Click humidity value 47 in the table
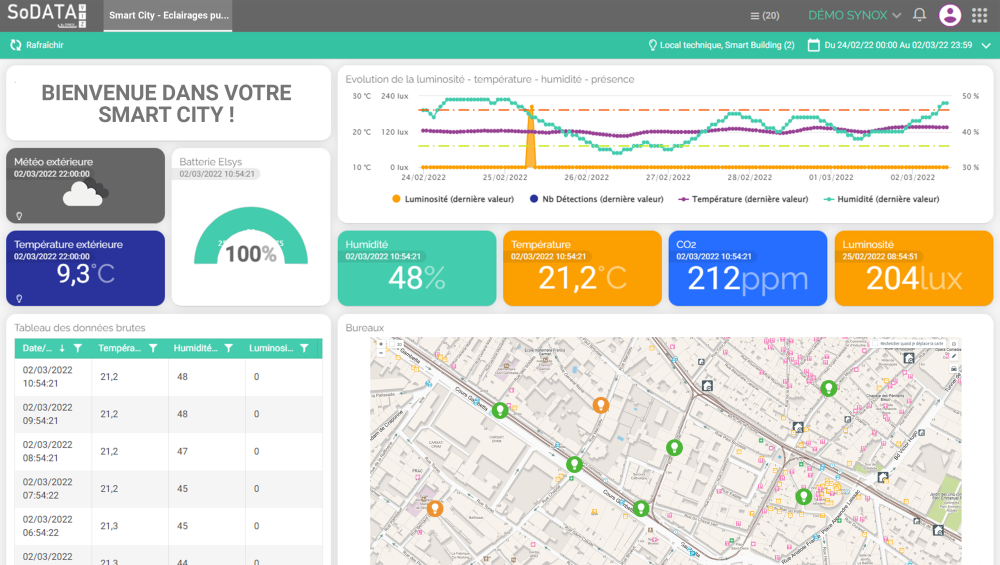Viewport: 1000px width, 565px height. [x=182, y=451]
